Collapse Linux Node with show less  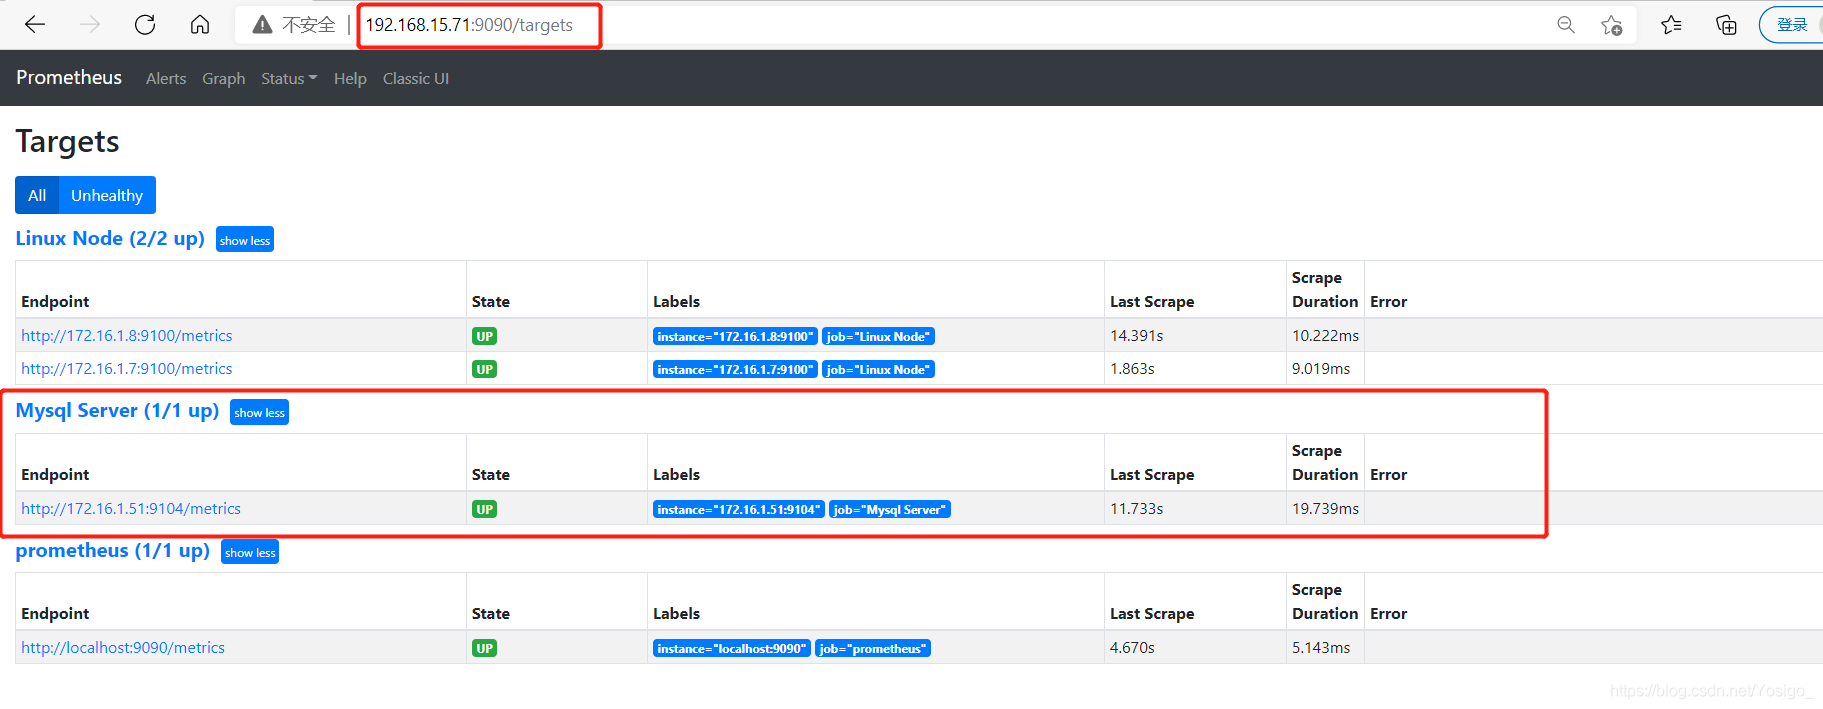[245, 240]
